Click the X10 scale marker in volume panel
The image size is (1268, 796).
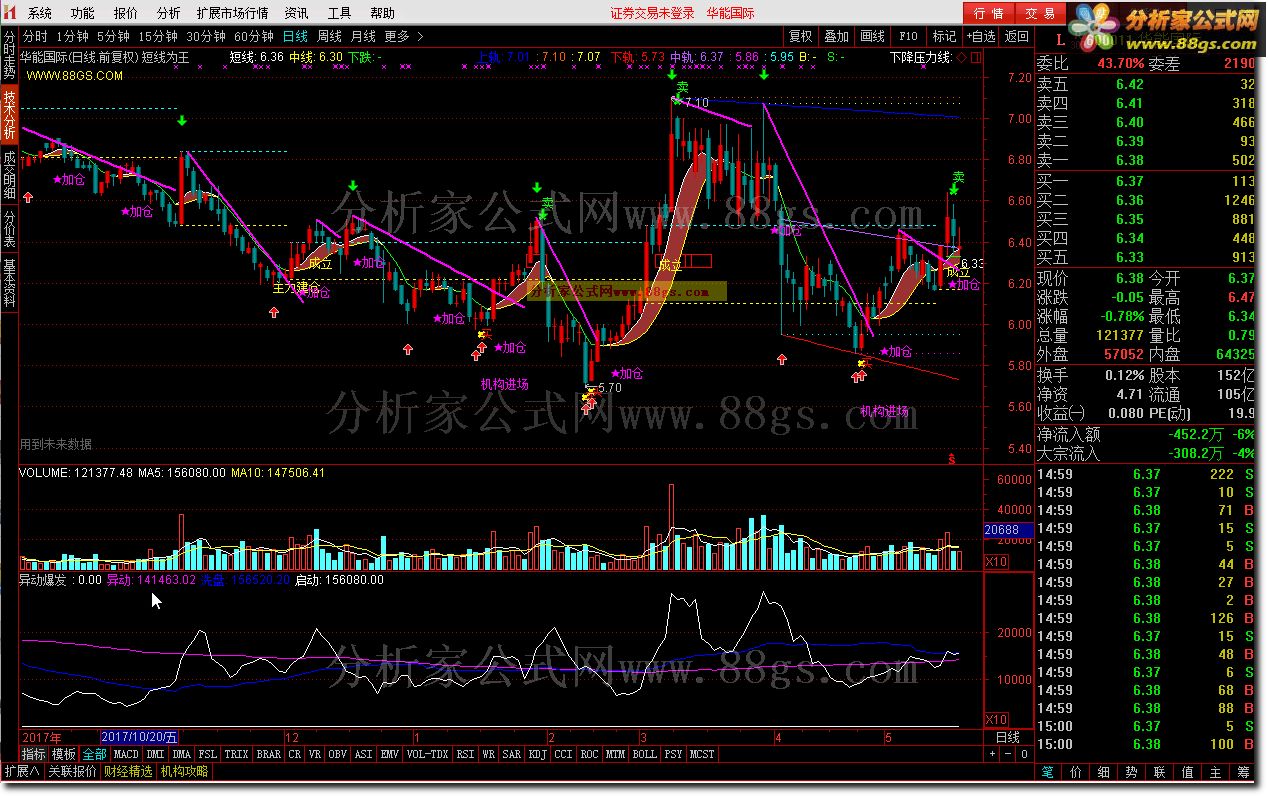pyautogui.click(x=996, y=562)
